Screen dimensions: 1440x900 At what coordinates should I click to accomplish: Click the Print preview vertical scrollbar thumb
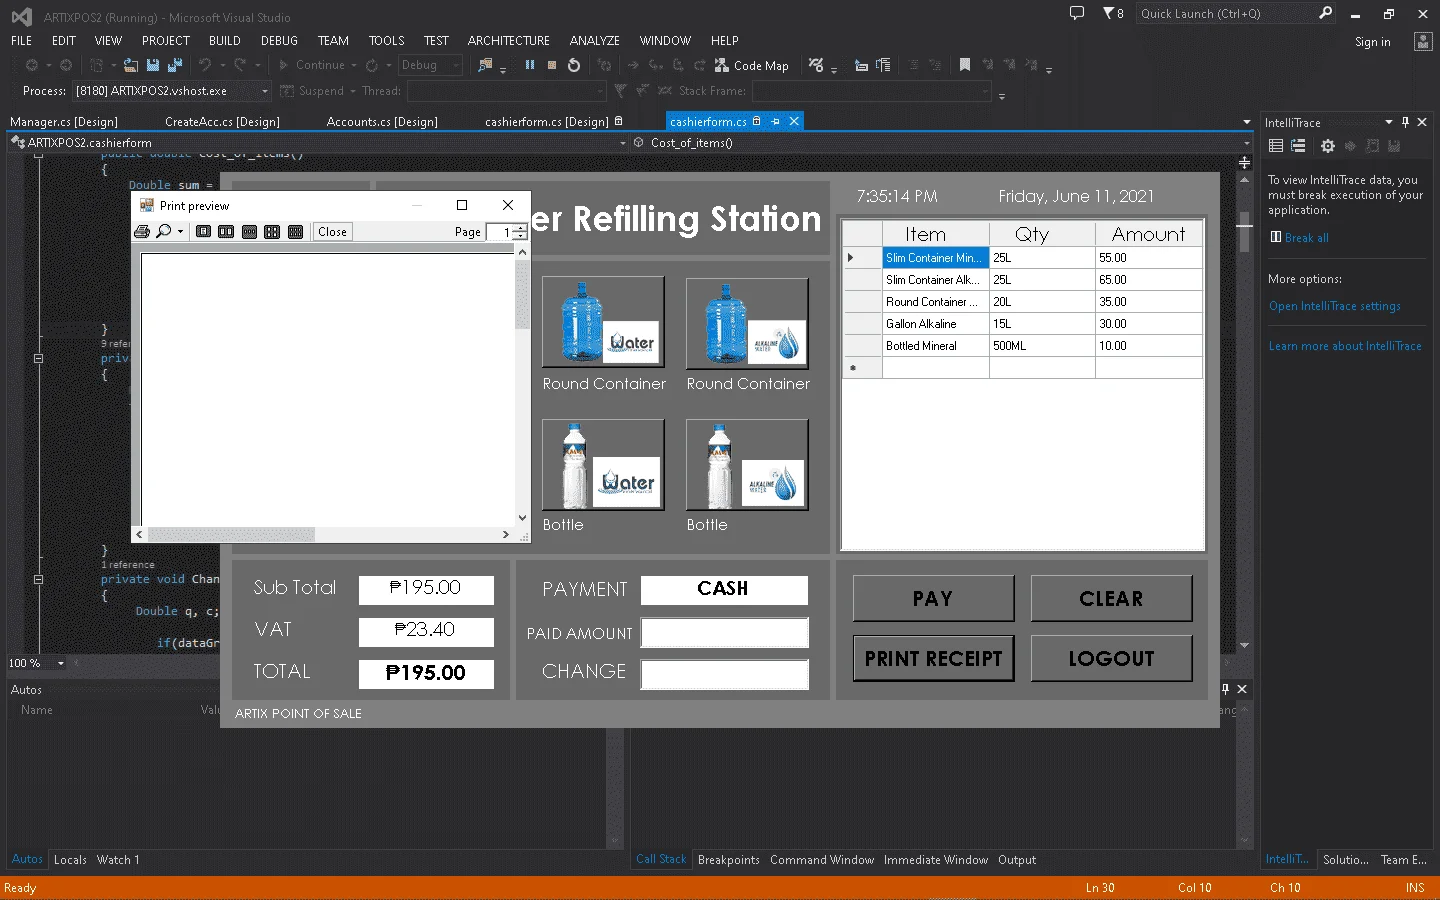point(522,295)
